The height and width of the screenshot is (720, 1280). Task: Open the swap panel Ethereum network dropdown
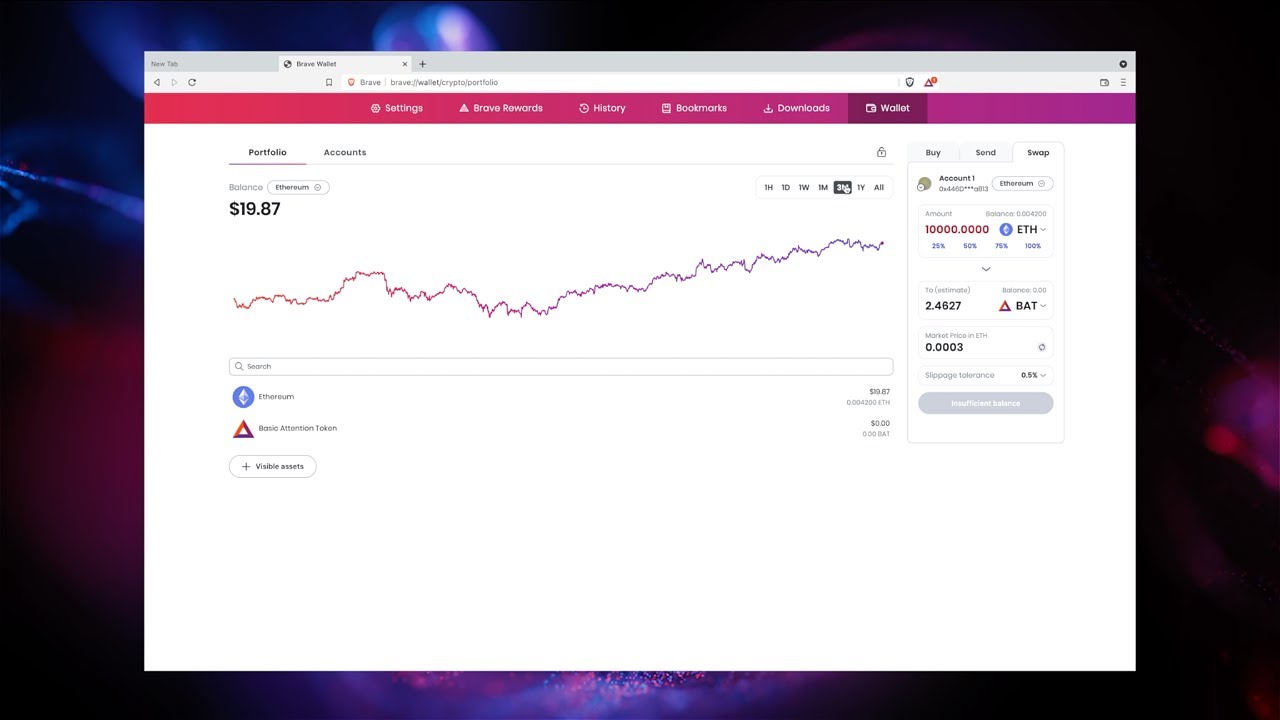pyautogui.click(x=1022, y=184)
